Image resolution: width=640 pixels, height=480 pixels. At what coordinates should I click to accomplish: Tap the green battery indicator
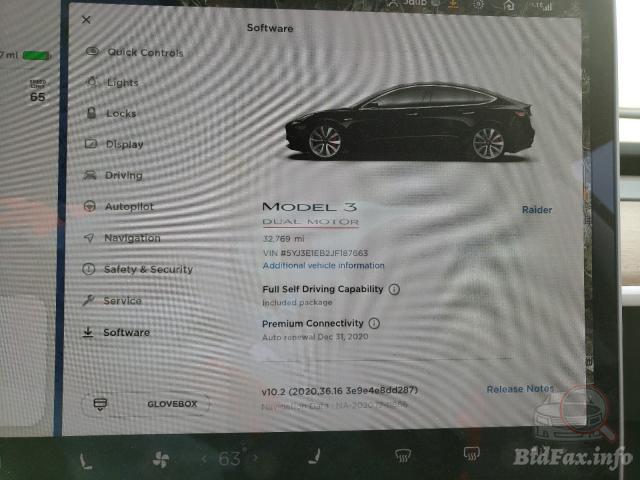[x=36, y=55]
